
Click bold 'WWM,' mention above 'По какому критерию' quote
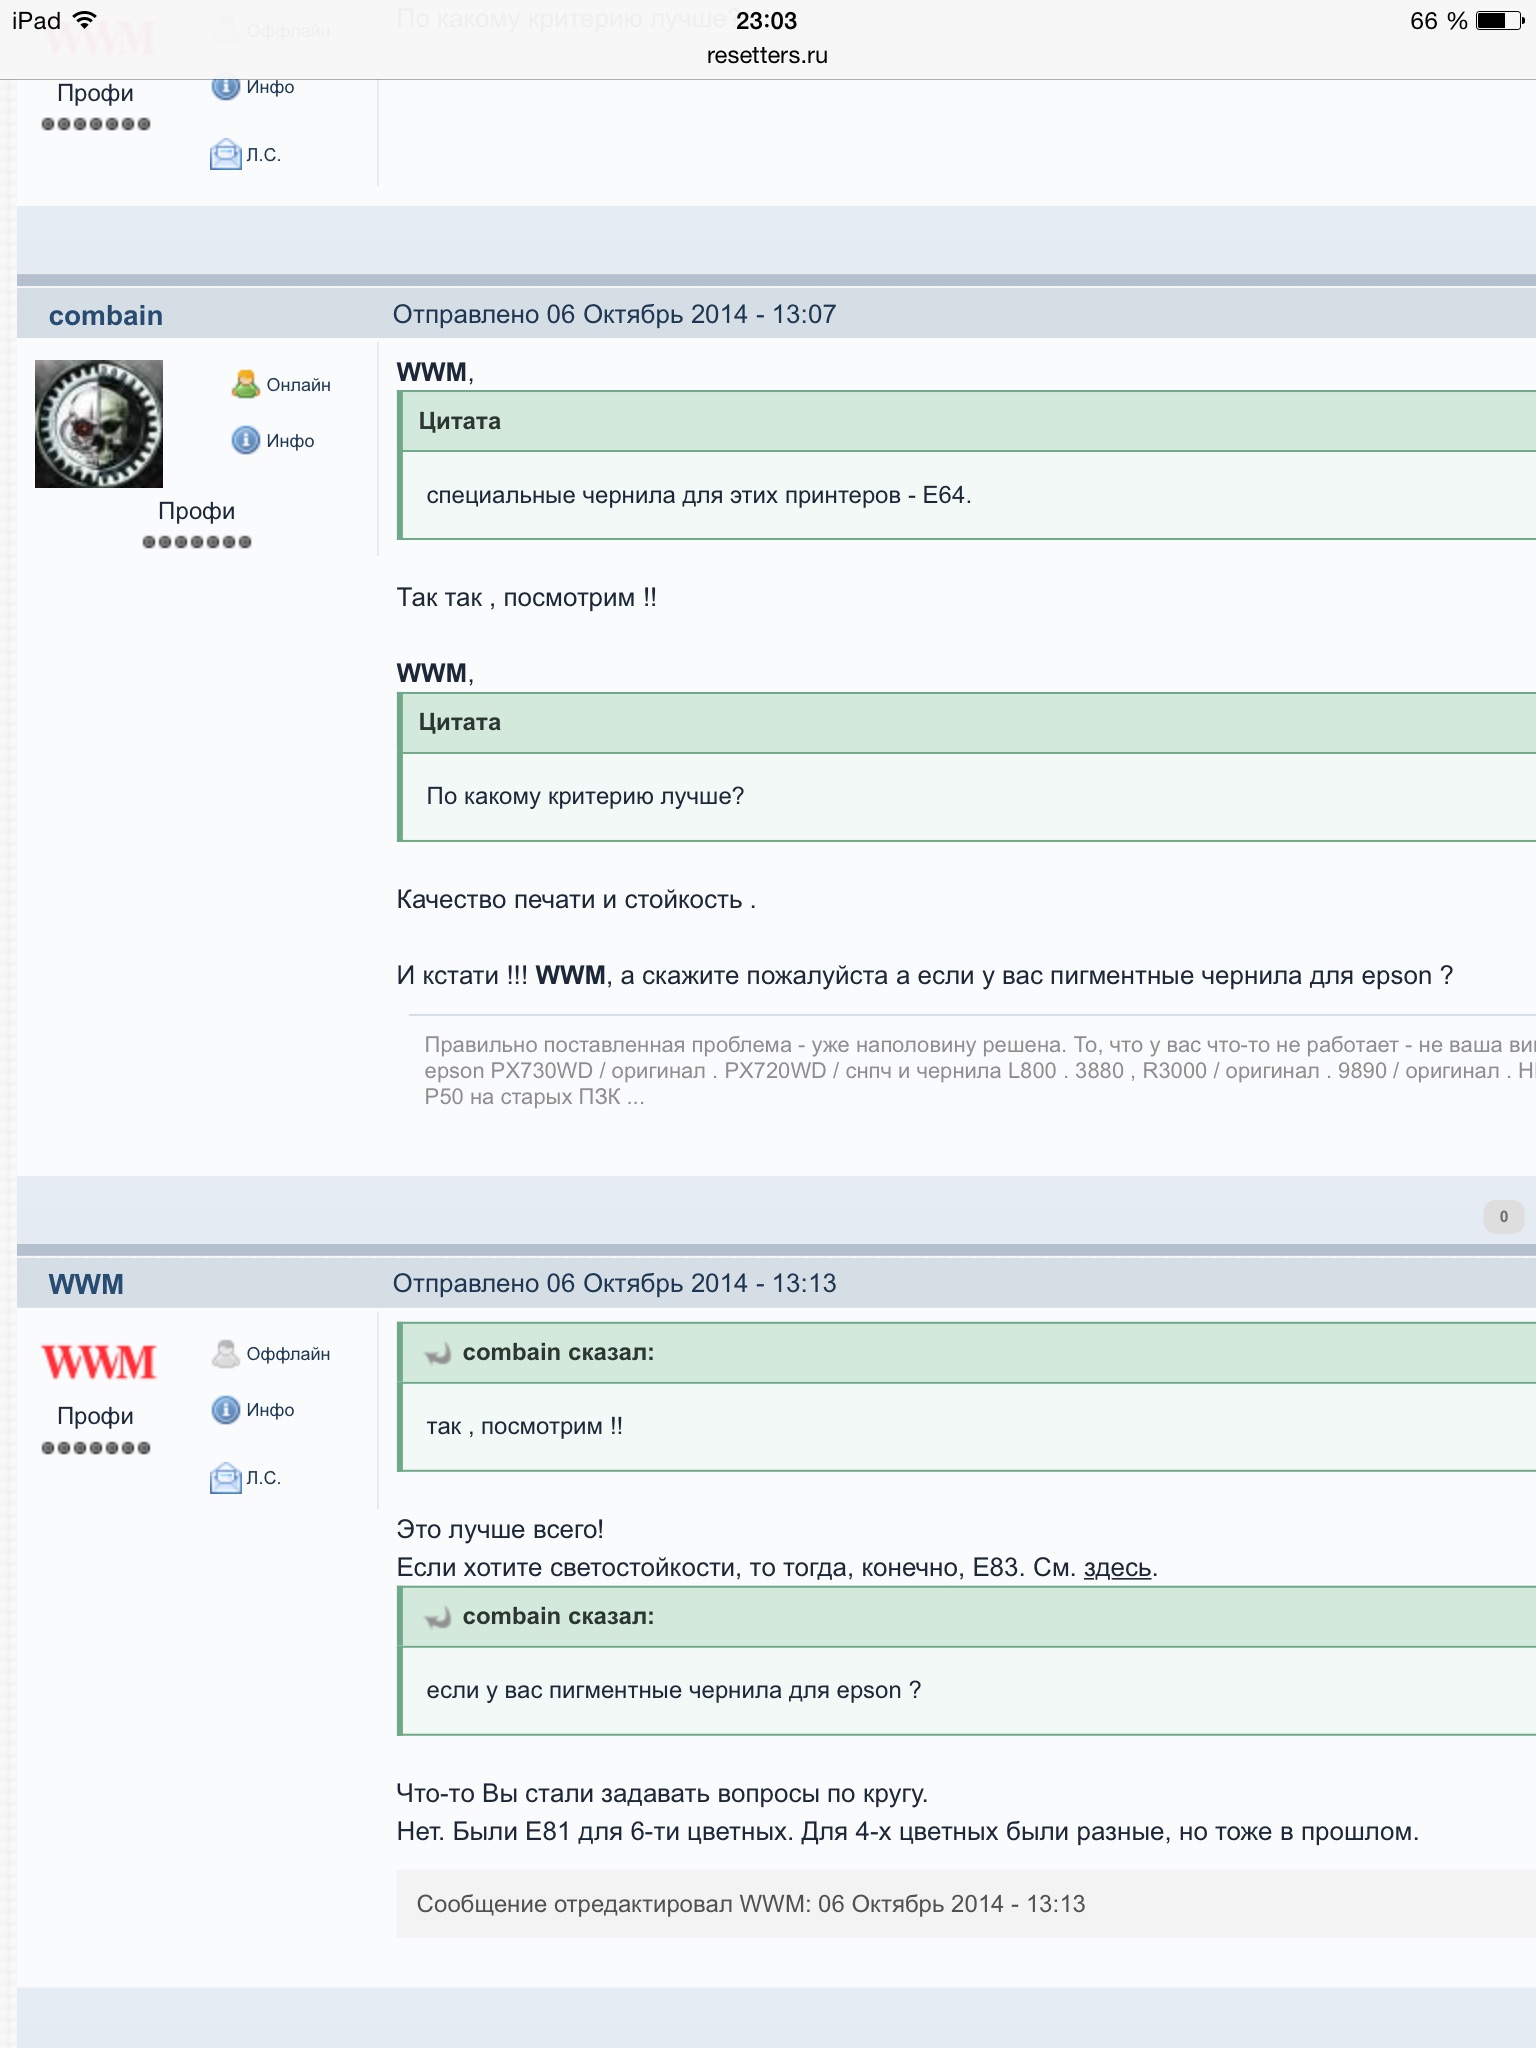[435, 673]
